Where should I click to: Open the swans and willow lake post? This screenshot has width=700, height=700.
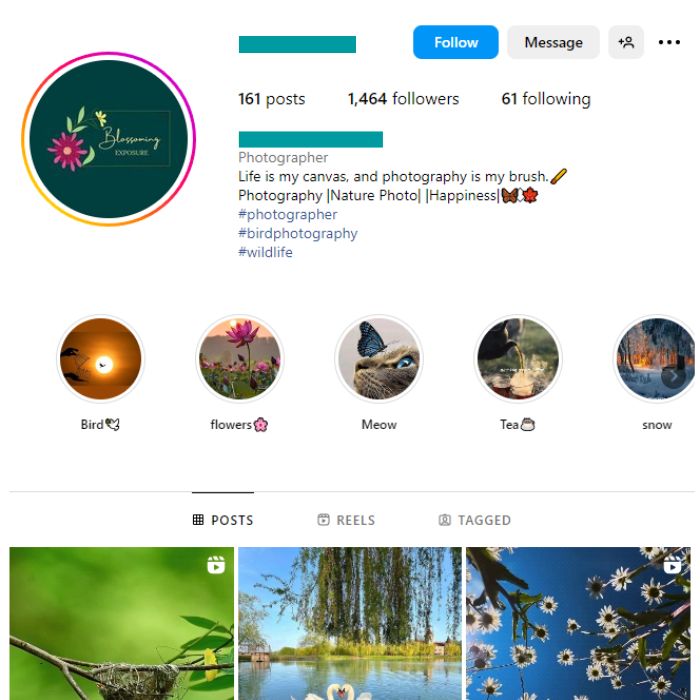pos(350,623)
